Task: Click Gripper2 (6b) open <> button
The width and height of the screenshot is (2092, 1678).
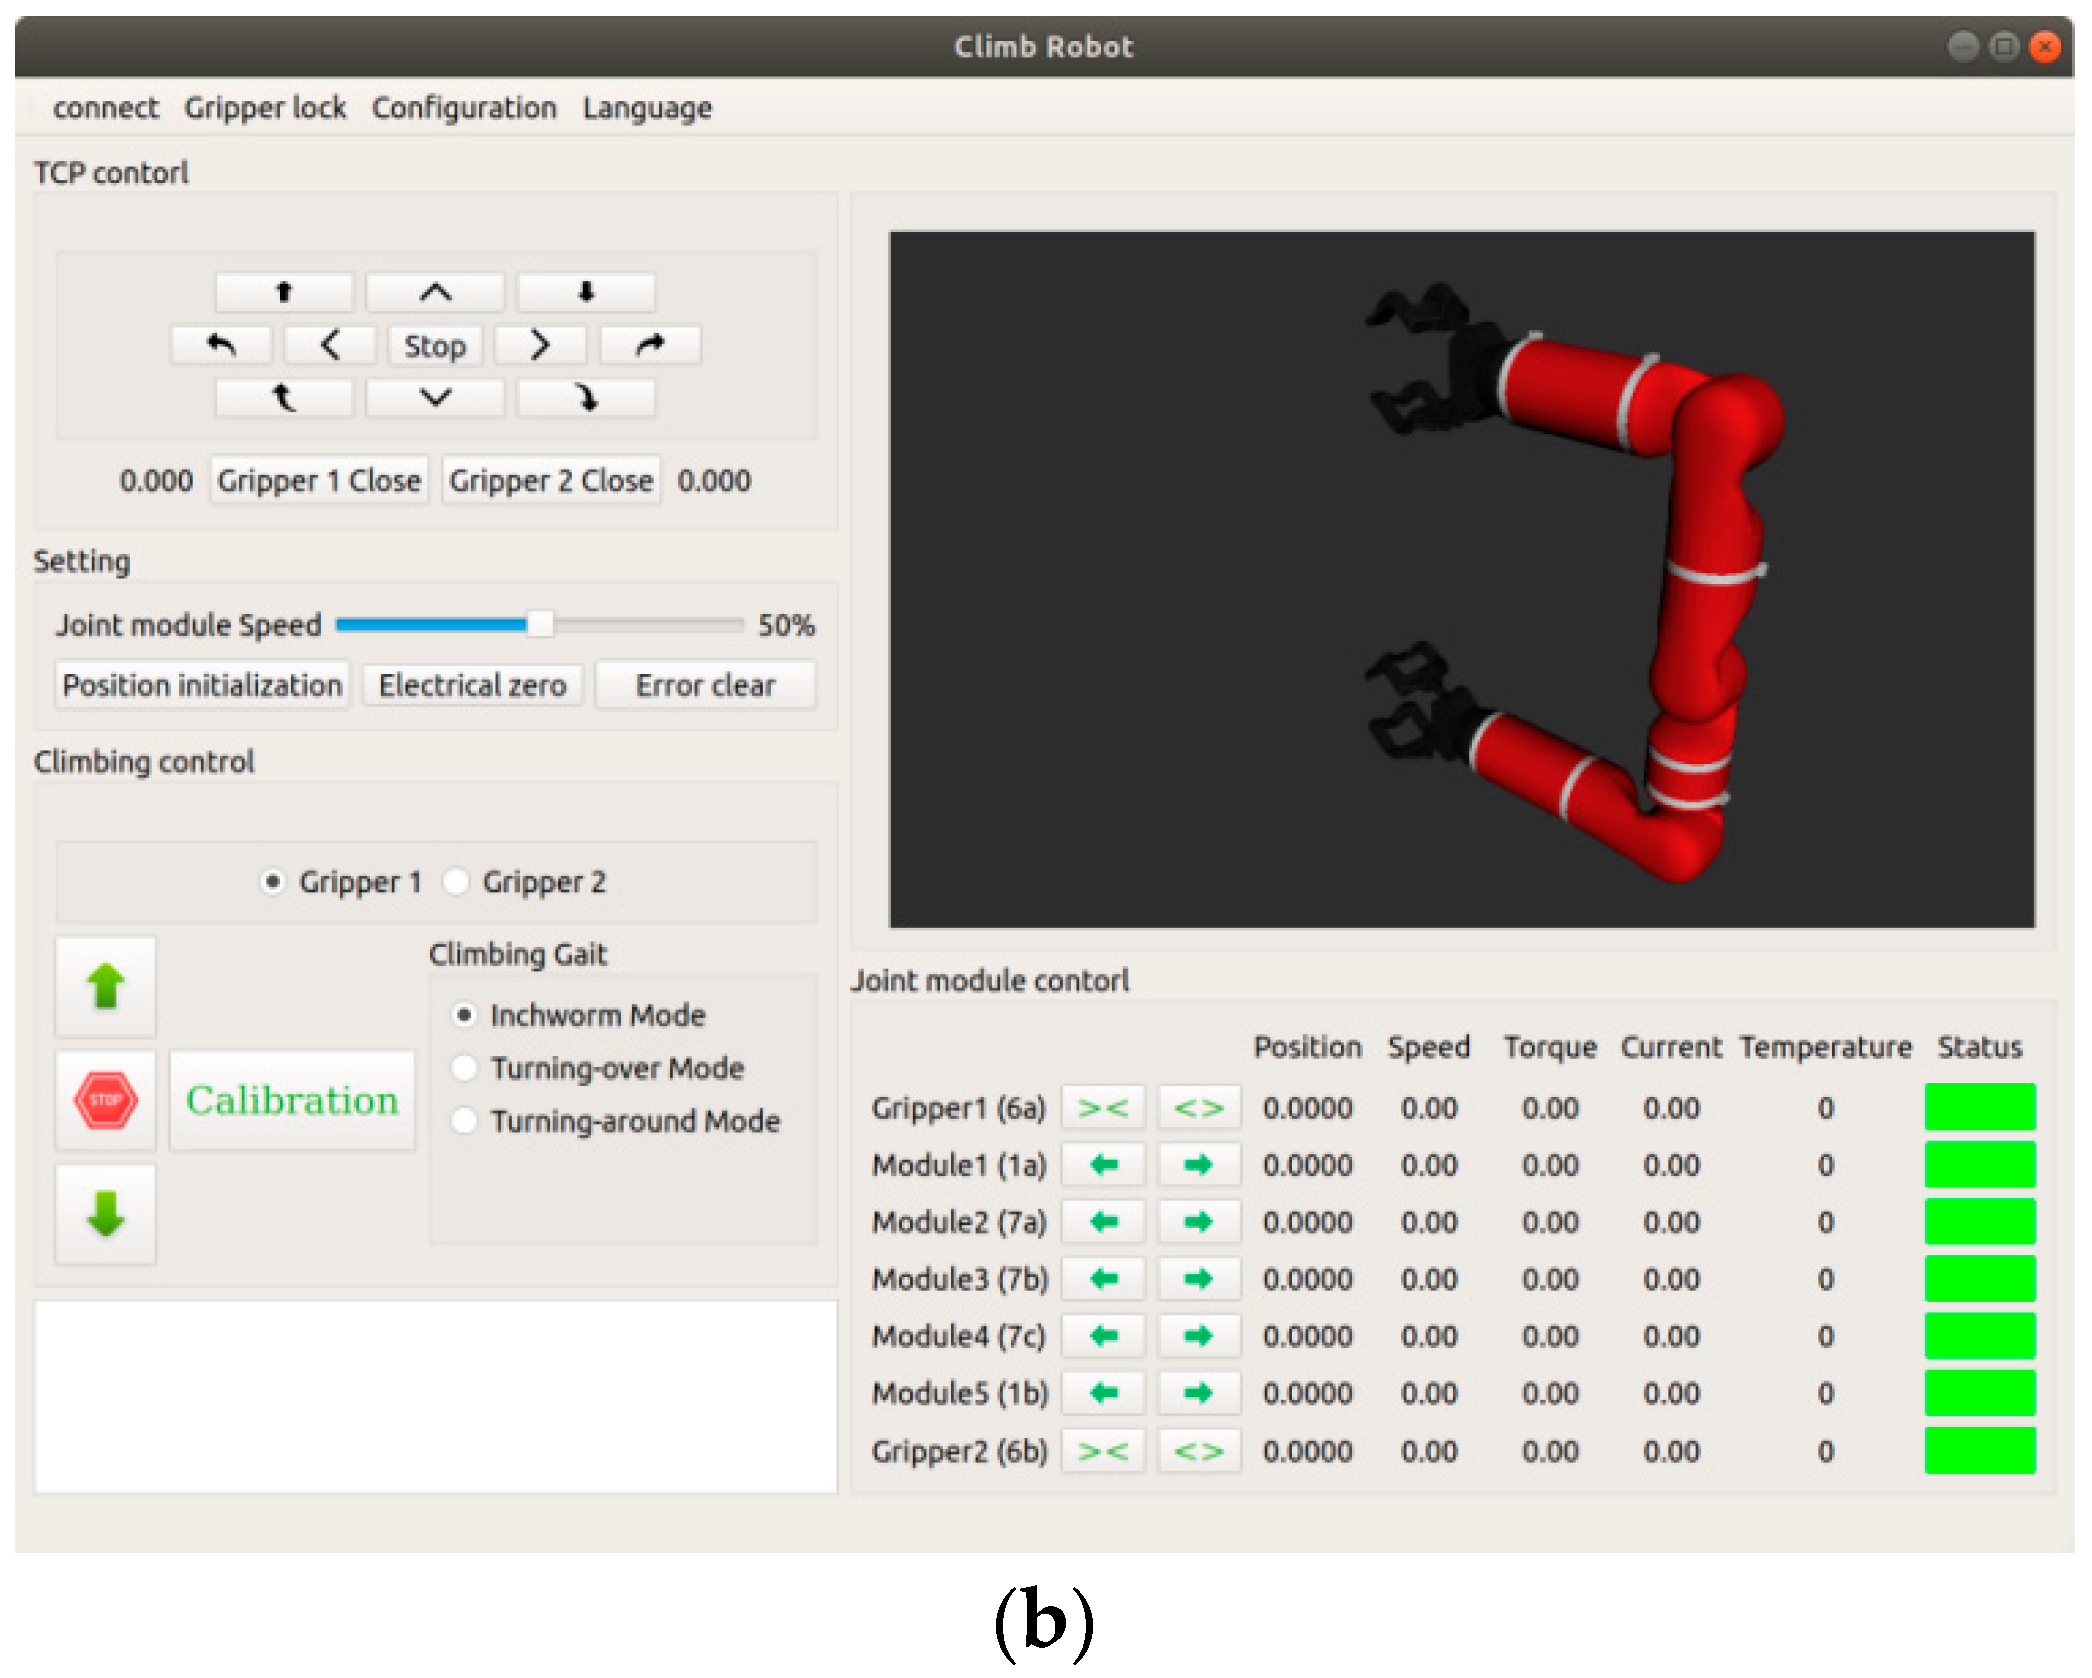Action: click(x=1198, y=1451)
